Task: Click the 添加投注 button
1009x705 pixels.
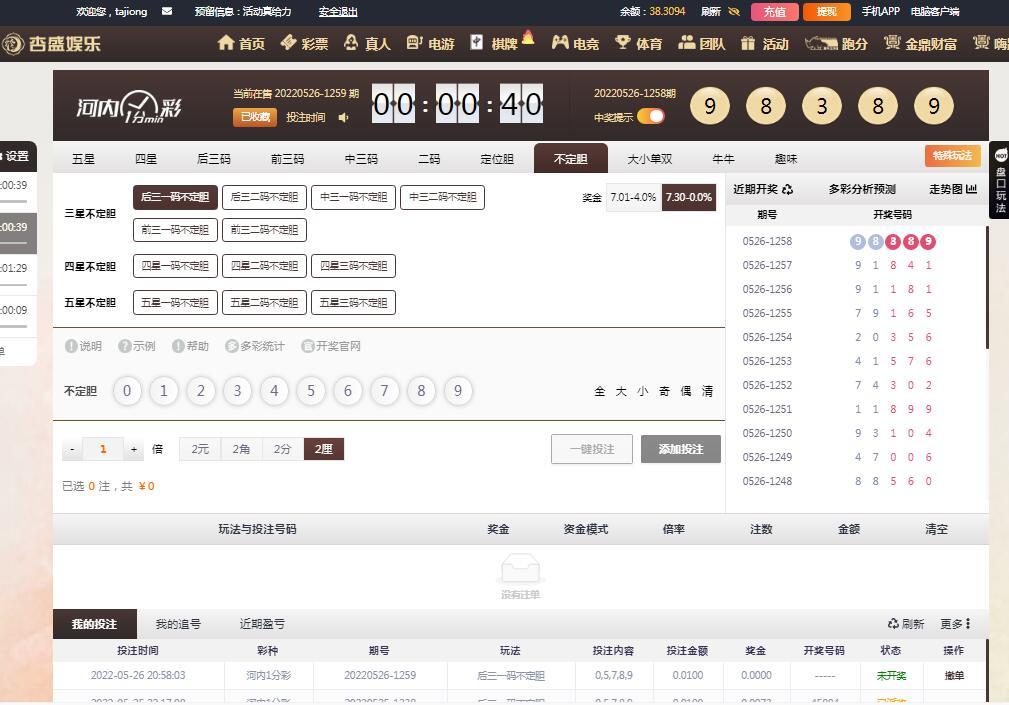Action: (680, 449)
